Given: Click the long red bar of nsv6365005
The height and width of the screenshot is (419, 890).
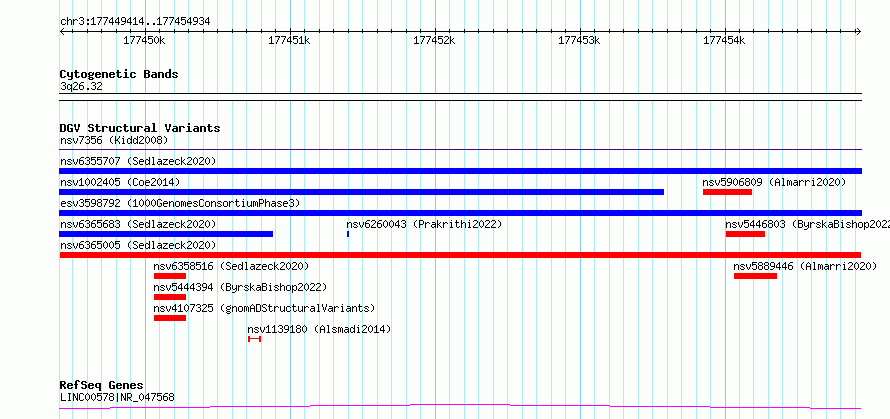Looking at the screenshot, I should pos(460,255).
